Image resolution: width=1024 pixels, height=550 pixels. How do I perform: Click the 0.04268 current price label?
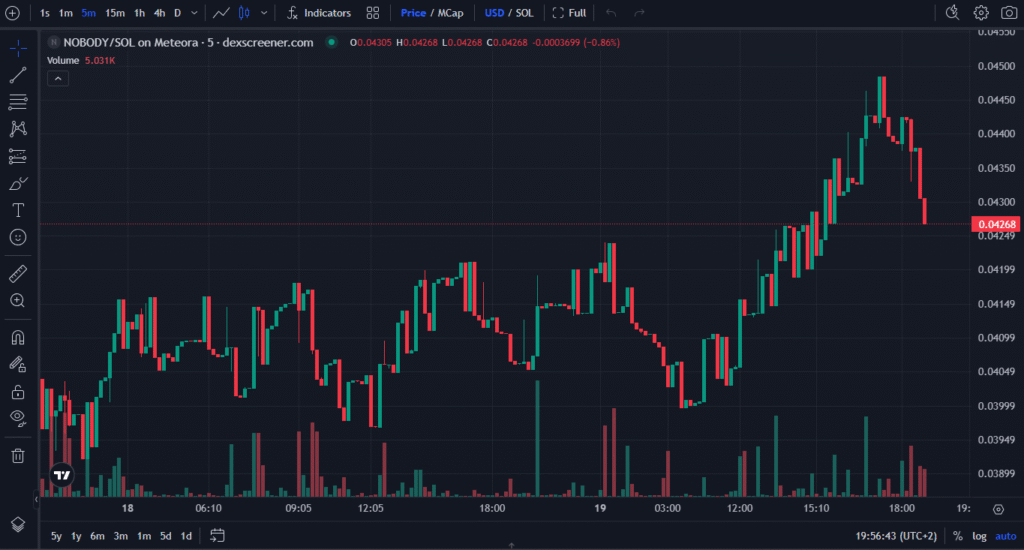tap(995, 224)
